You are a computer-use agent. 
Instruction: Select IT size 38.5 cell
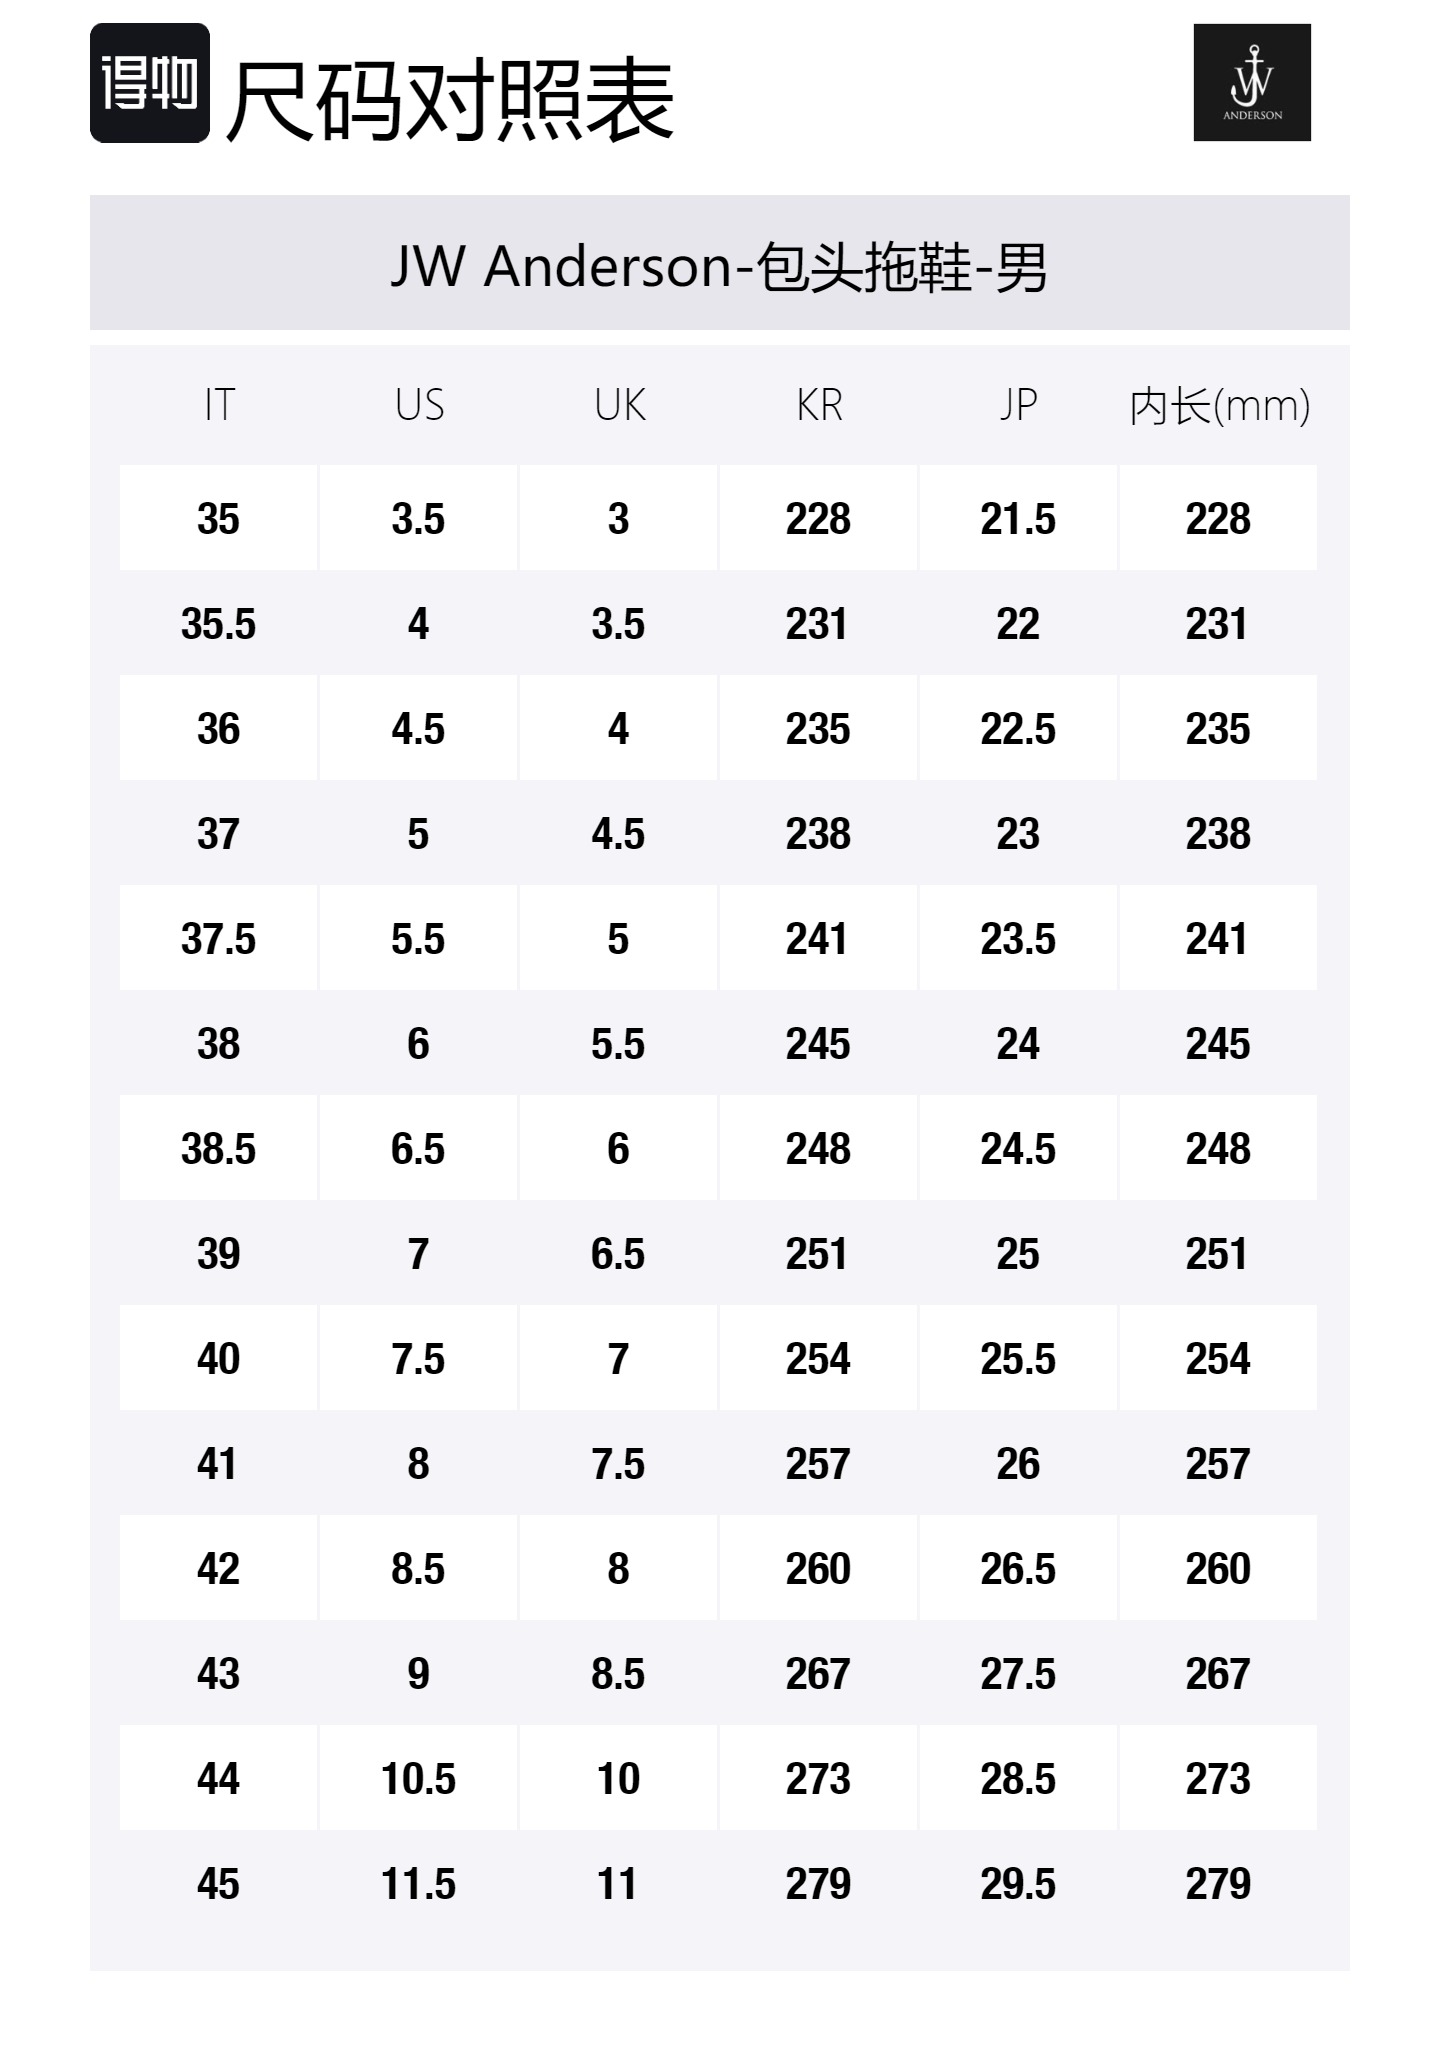(x=219, y=1149)
